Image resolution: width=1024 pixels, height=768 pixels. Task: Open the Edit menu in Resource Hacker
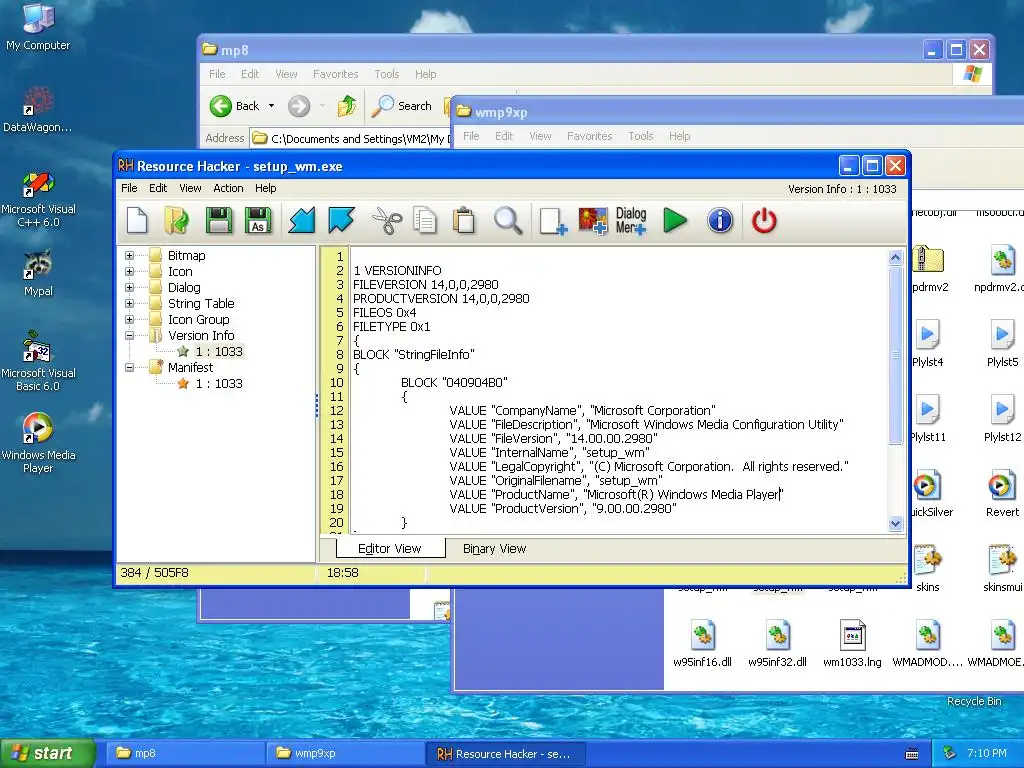(x=158, y=188)
